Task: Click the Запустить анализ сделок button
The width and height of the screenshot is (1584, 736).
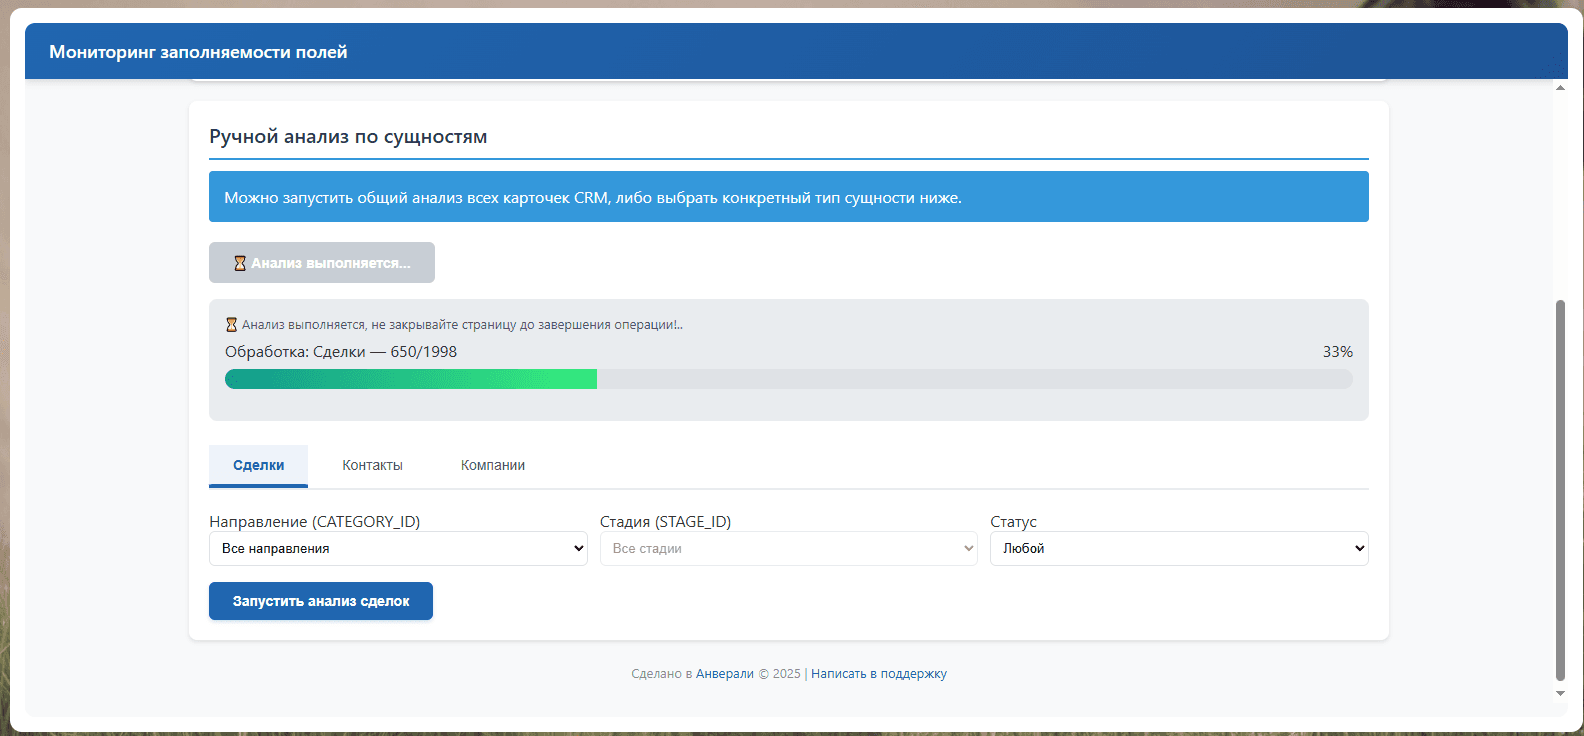Action: point(321,601)
